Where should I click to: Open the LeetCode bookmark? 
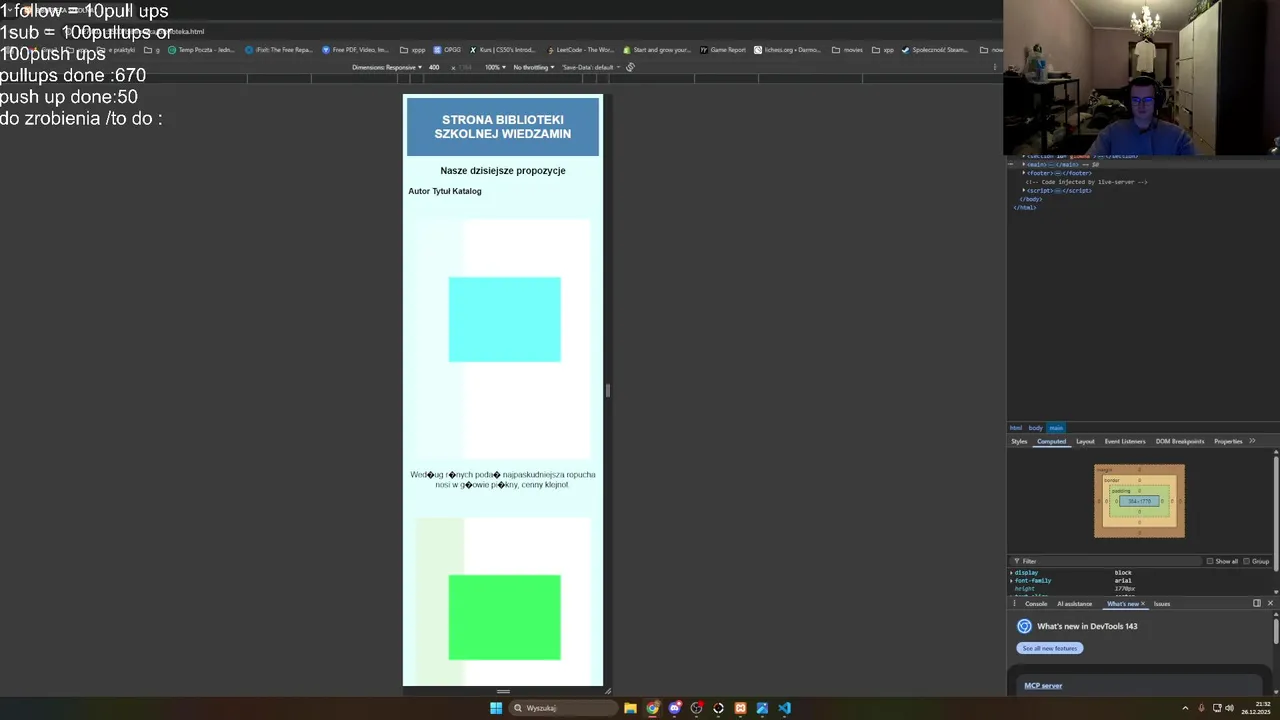tap(579, 49)
